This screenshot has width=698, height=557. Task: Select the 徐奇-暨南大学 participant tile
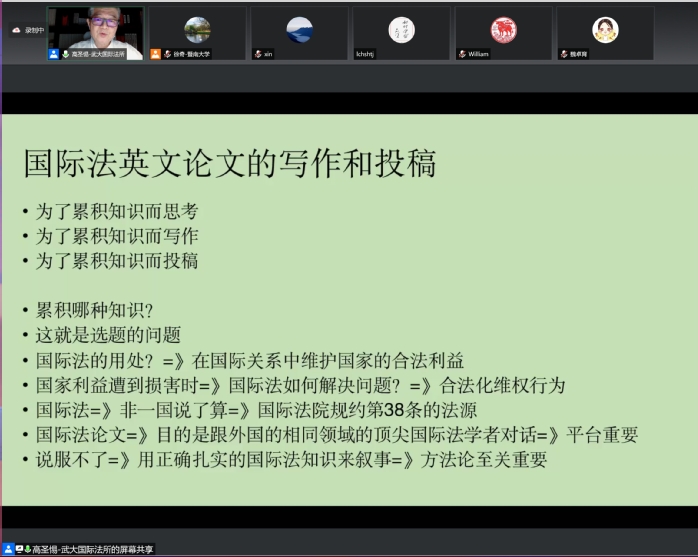(x=198, y=33)
